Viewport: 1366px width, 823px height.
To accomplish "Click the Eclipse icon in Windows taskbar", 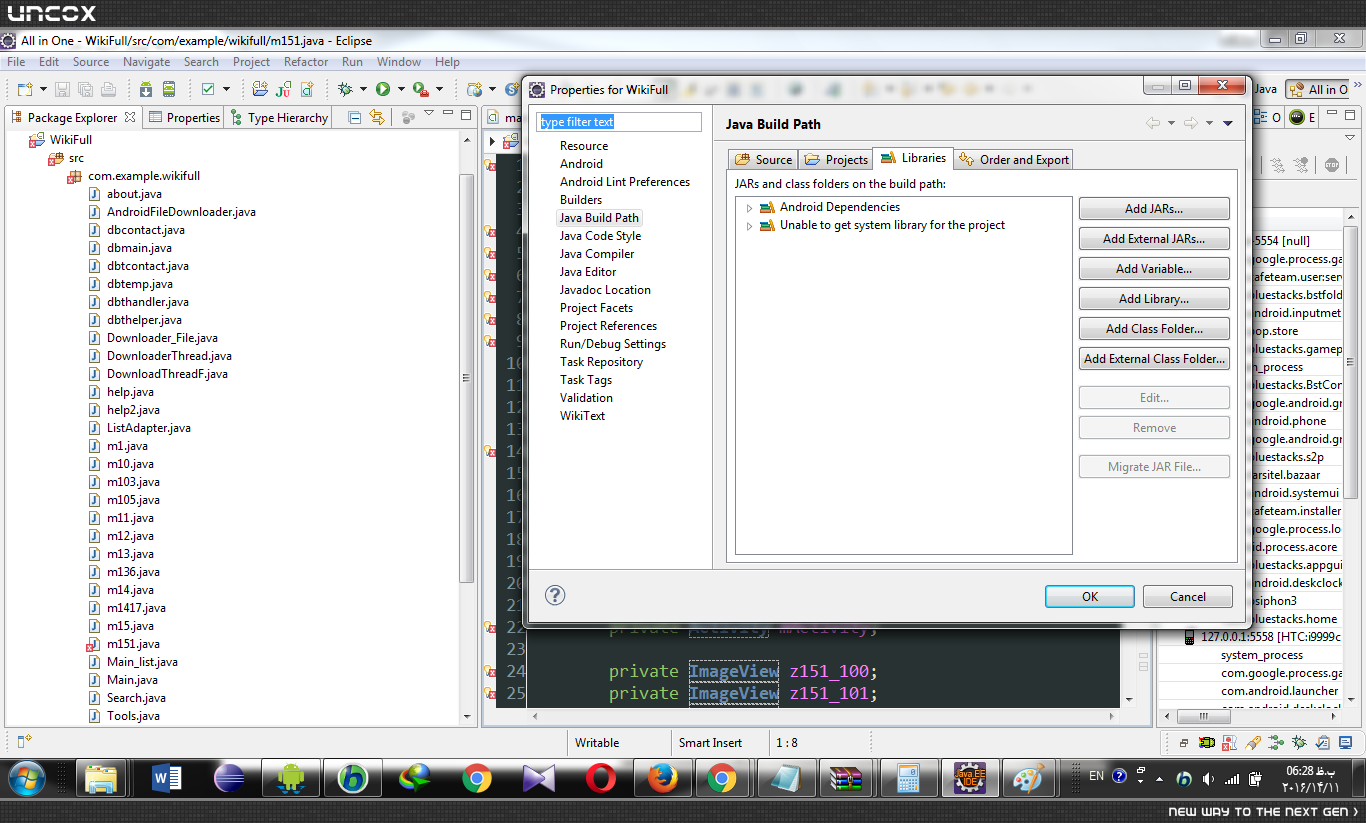I will click(x=229, y=778).
